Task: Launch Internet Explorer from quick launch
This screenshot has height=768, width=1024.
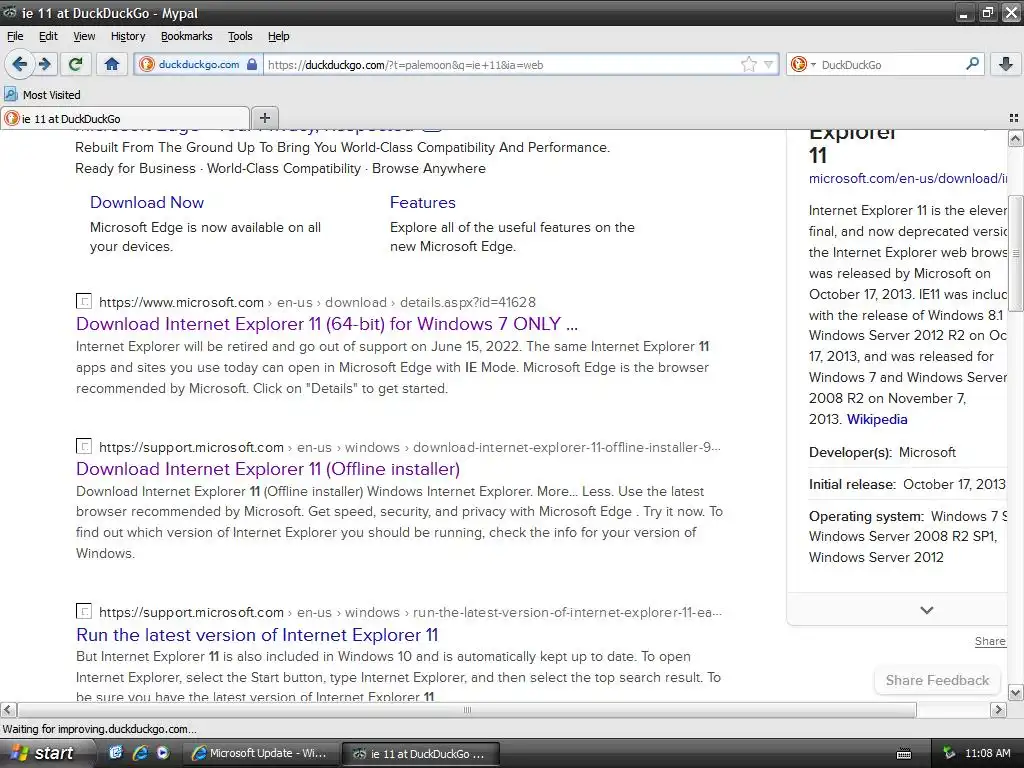Action: 140,753
